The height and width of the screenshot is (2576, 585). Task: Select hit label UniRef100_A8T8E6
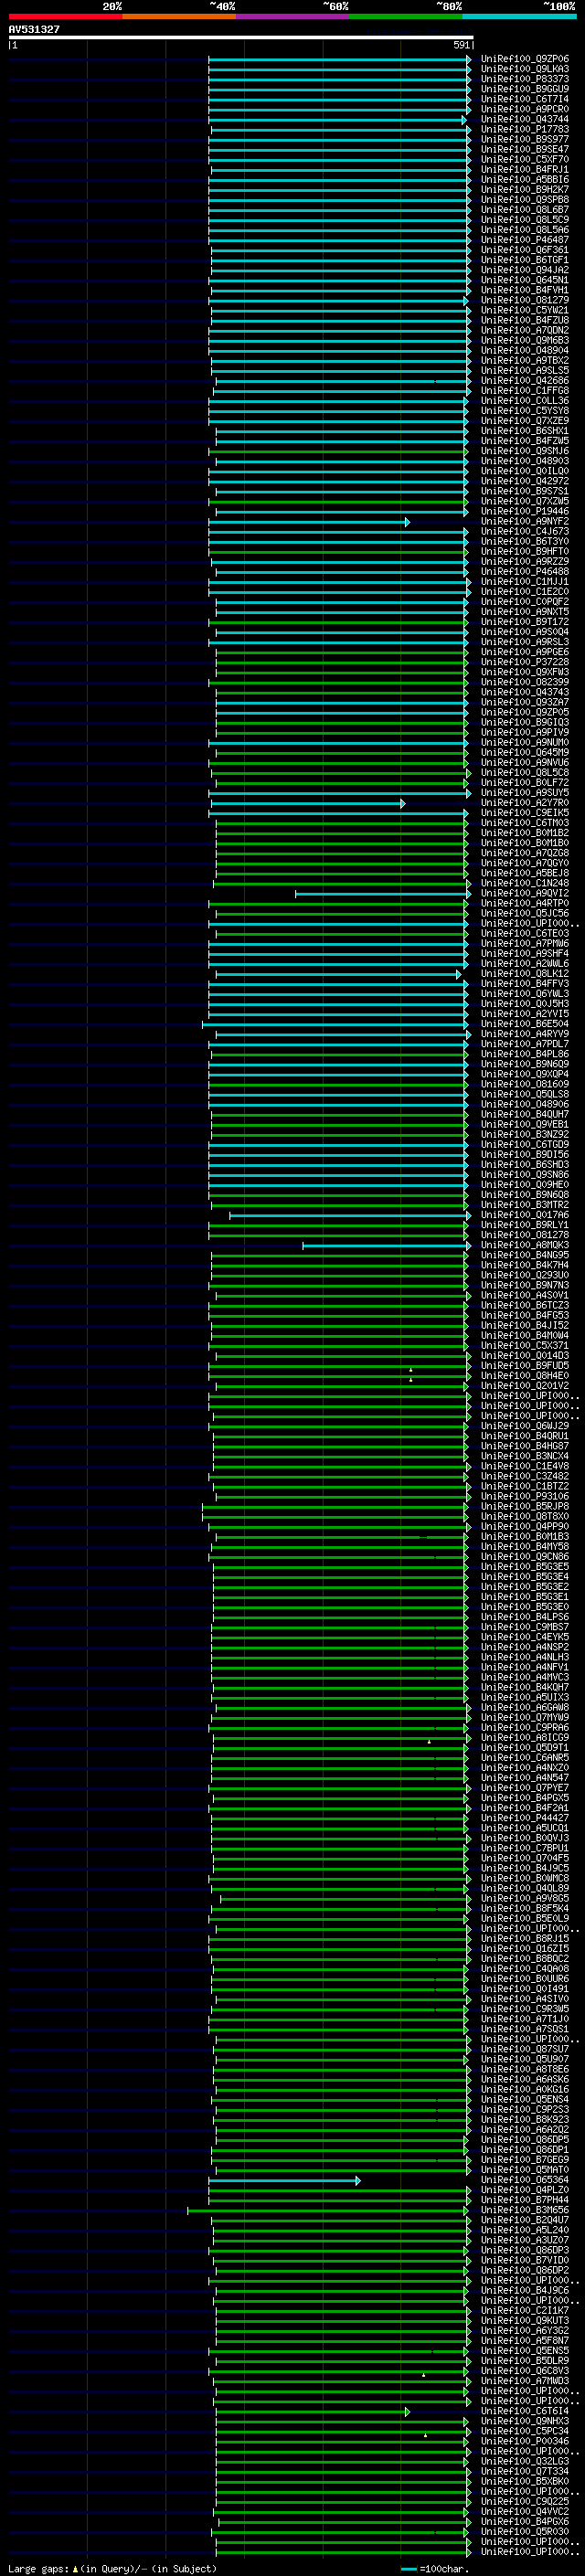525,2070
